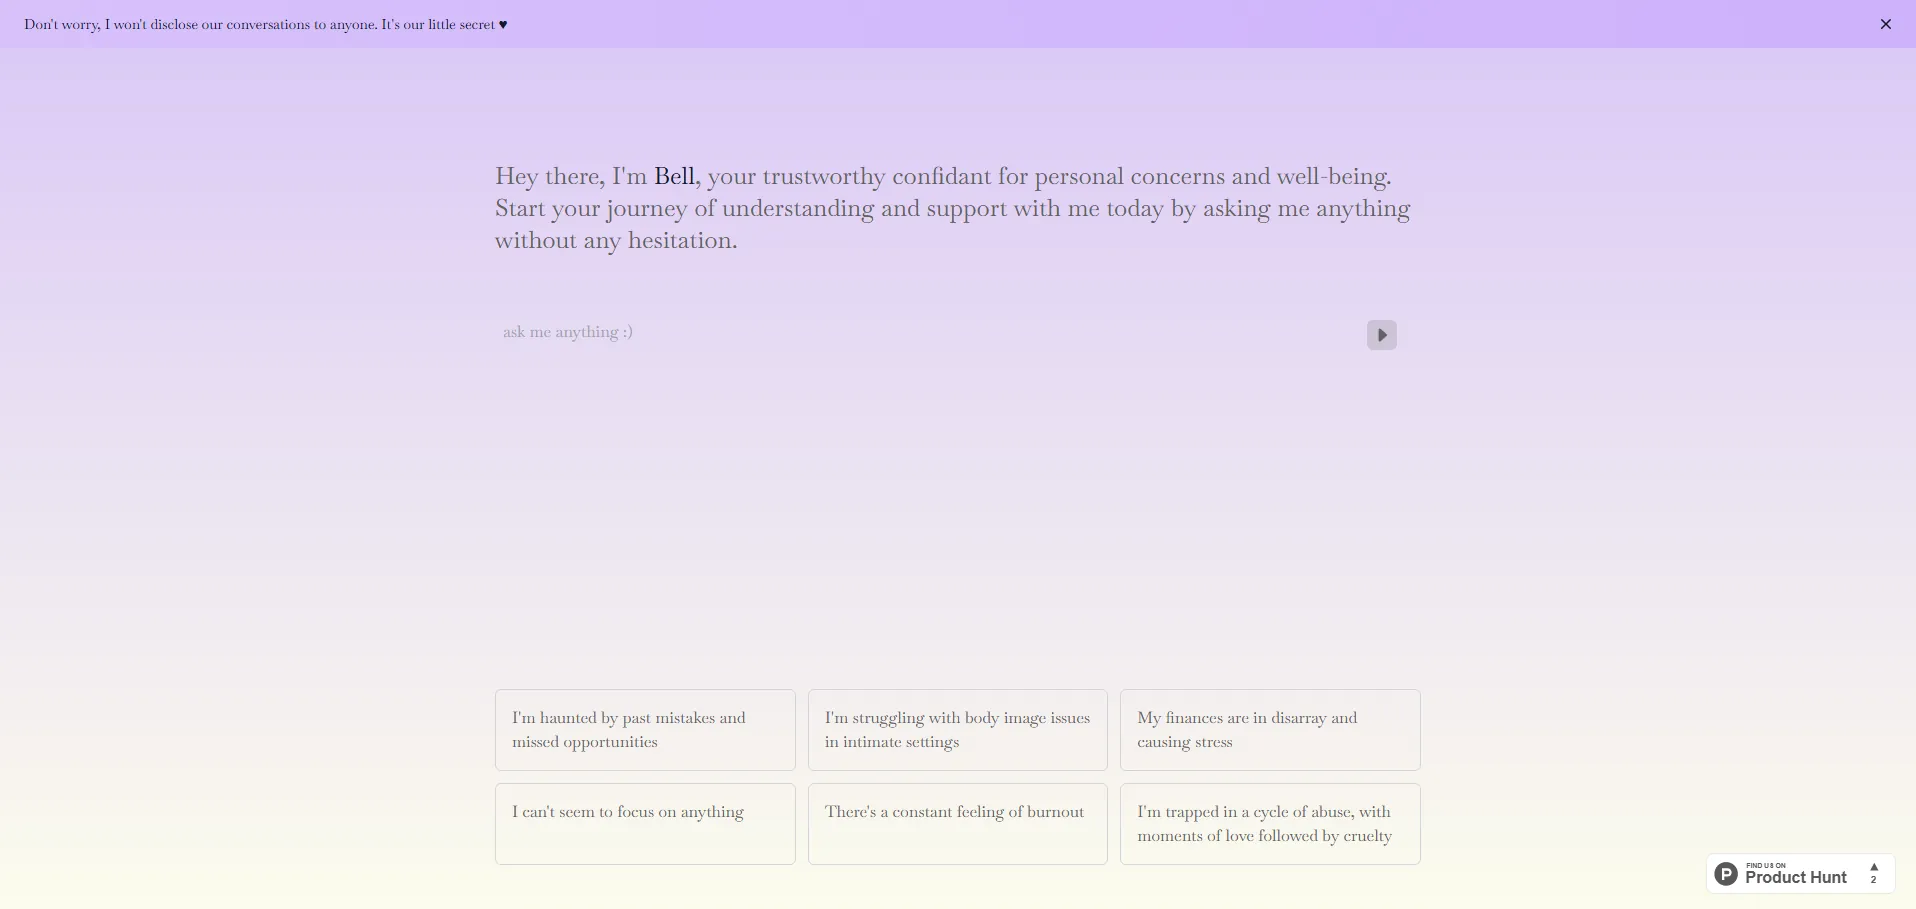Click the name "Bell" in the greeting
The image size is (1916, 909).
pos(675,177)
